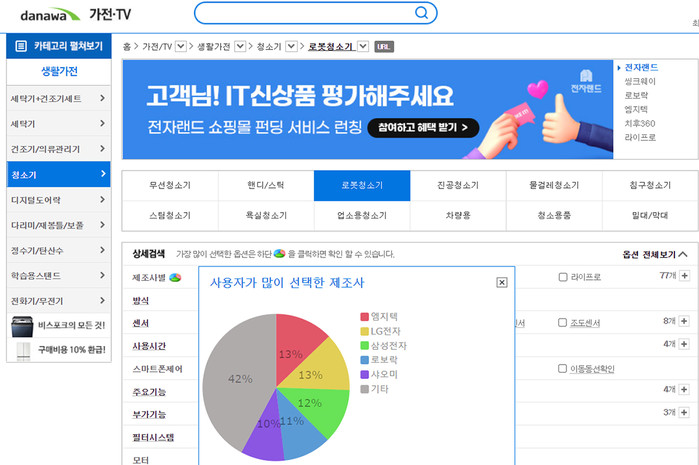This screenshot has width=699, height=465.
Task: Click pie chart icon in 상세검색 hint
Action: tap(280, 254)
